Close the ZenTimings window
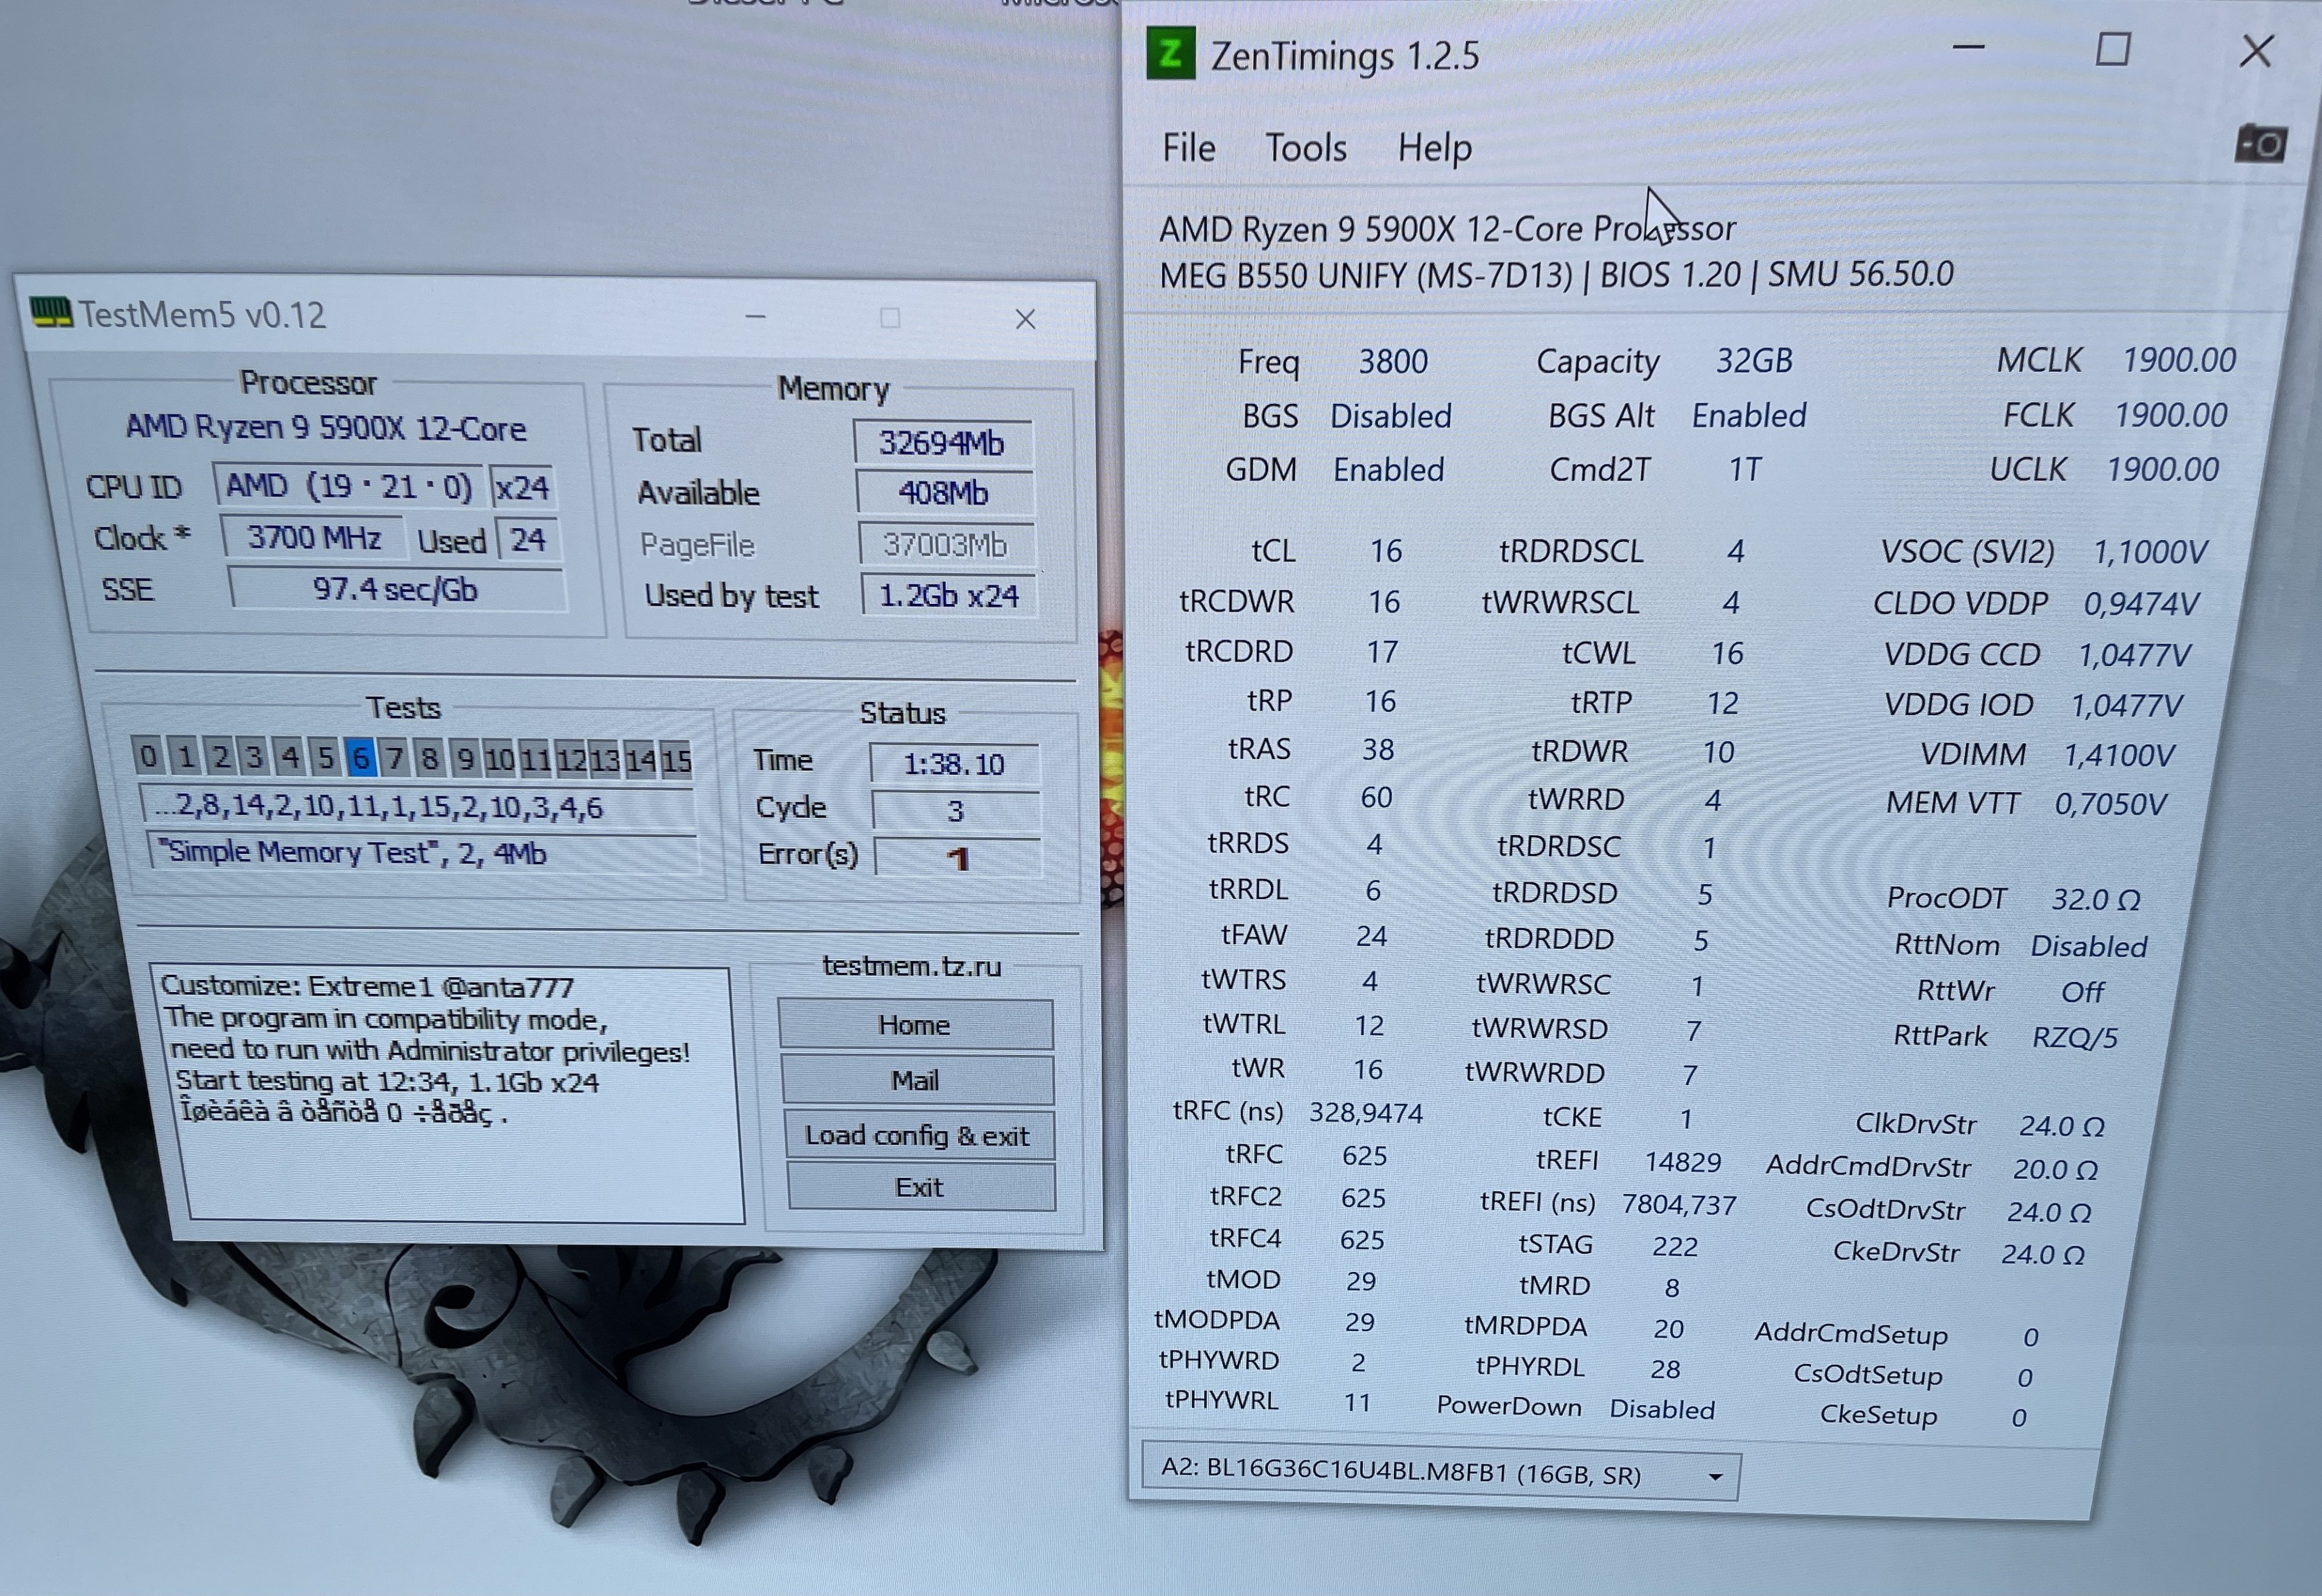Image resolution: width=2322 pixels, height=1596 pixels. [x=2256, y=50]
